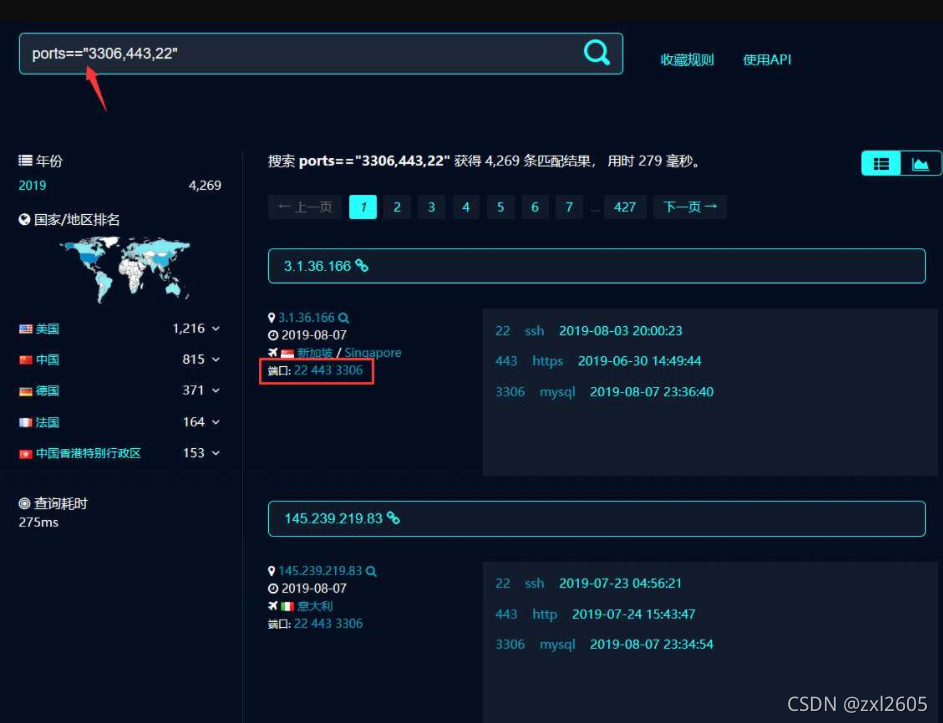
Task: Select mysql row dated 2019-08-07 23:34:54
Action: [x=604, y=644]
